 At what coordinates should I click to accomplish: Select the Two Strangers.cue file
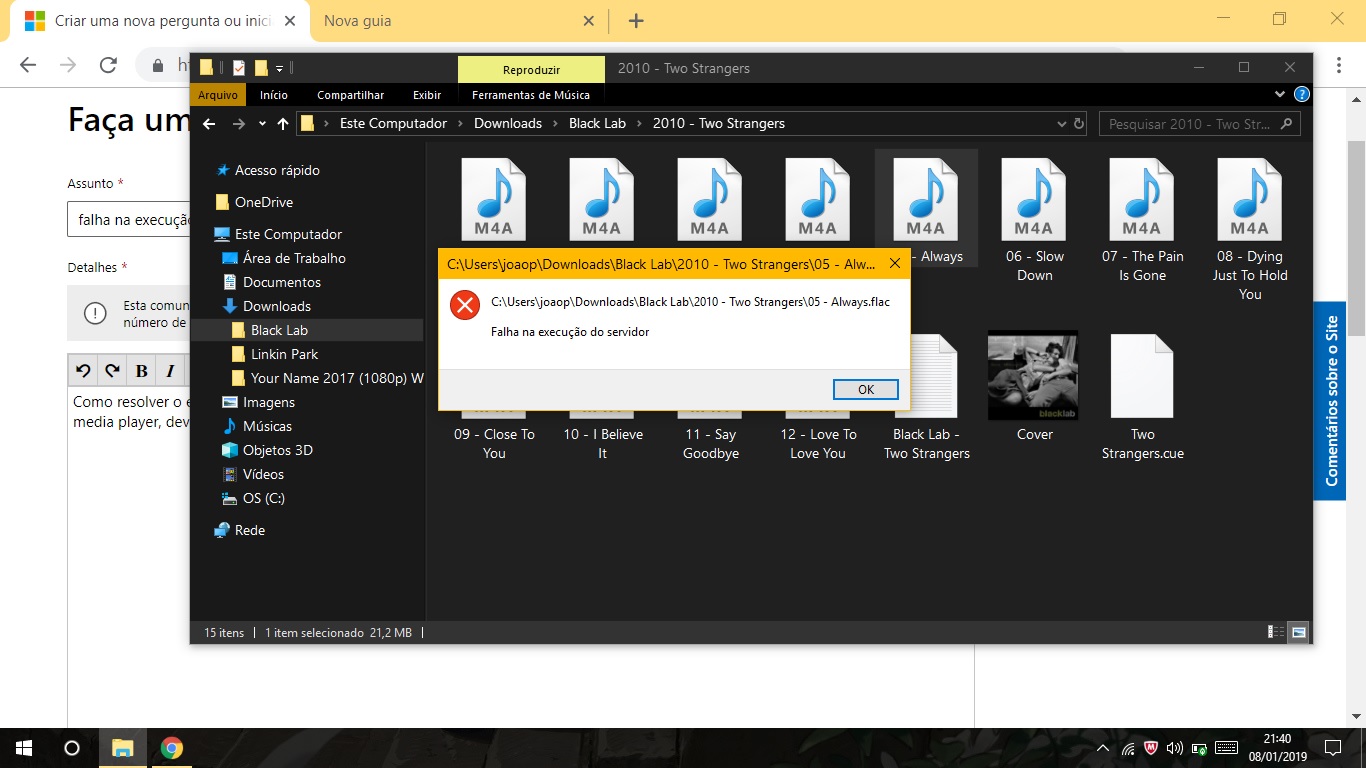coord(1142,397)
